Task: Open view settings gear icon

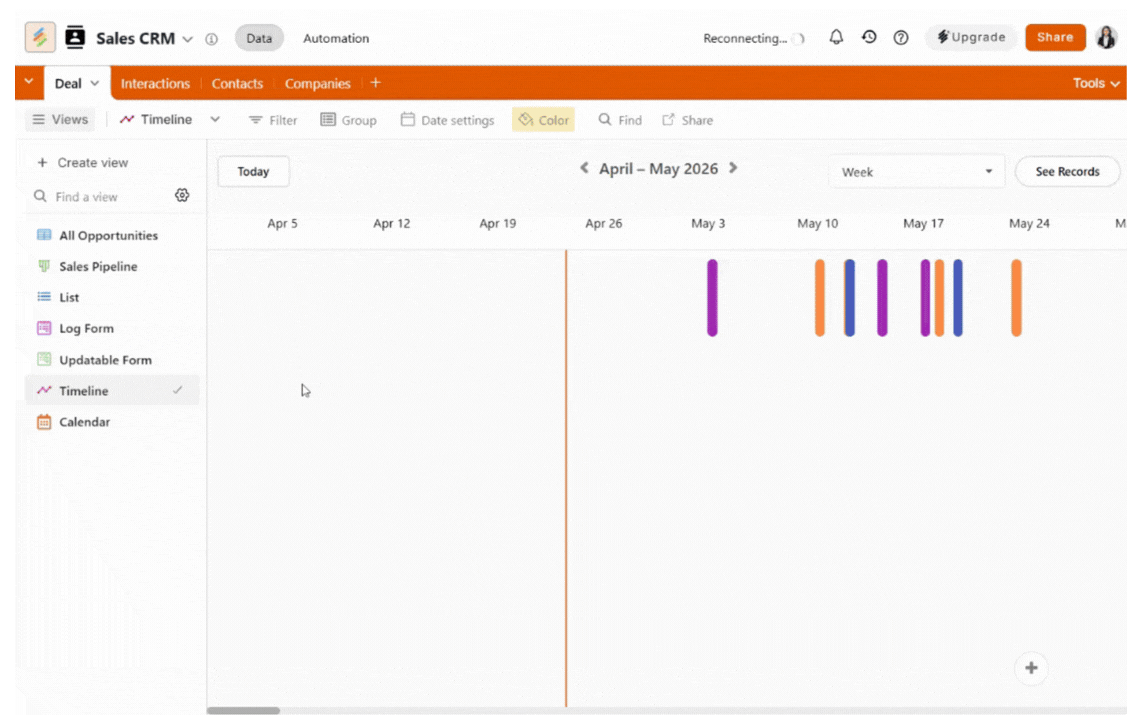Action: (x=182, y=196)
